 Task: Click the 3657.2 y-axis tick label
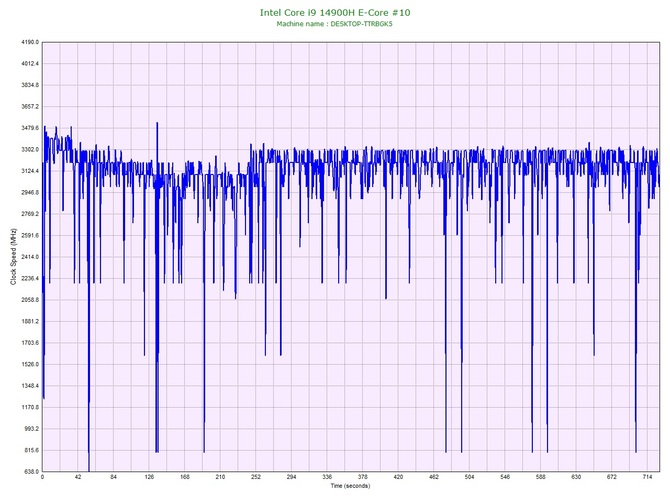[30, 106]
